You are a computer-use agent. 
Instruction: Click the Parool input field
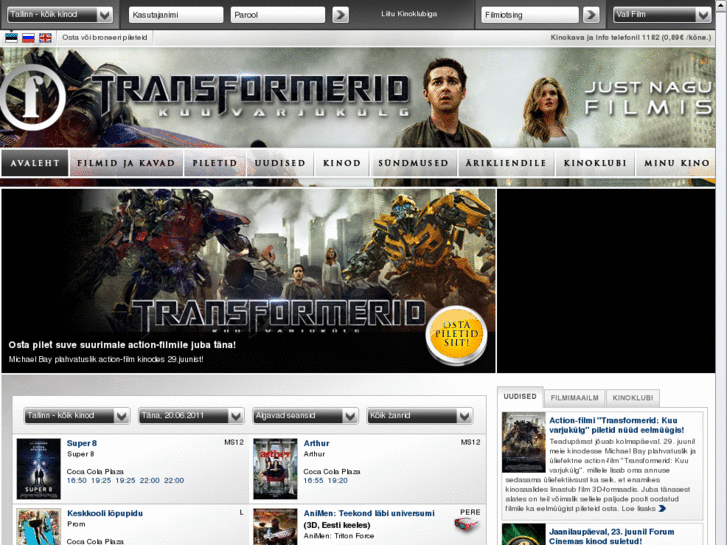point(278,15)
